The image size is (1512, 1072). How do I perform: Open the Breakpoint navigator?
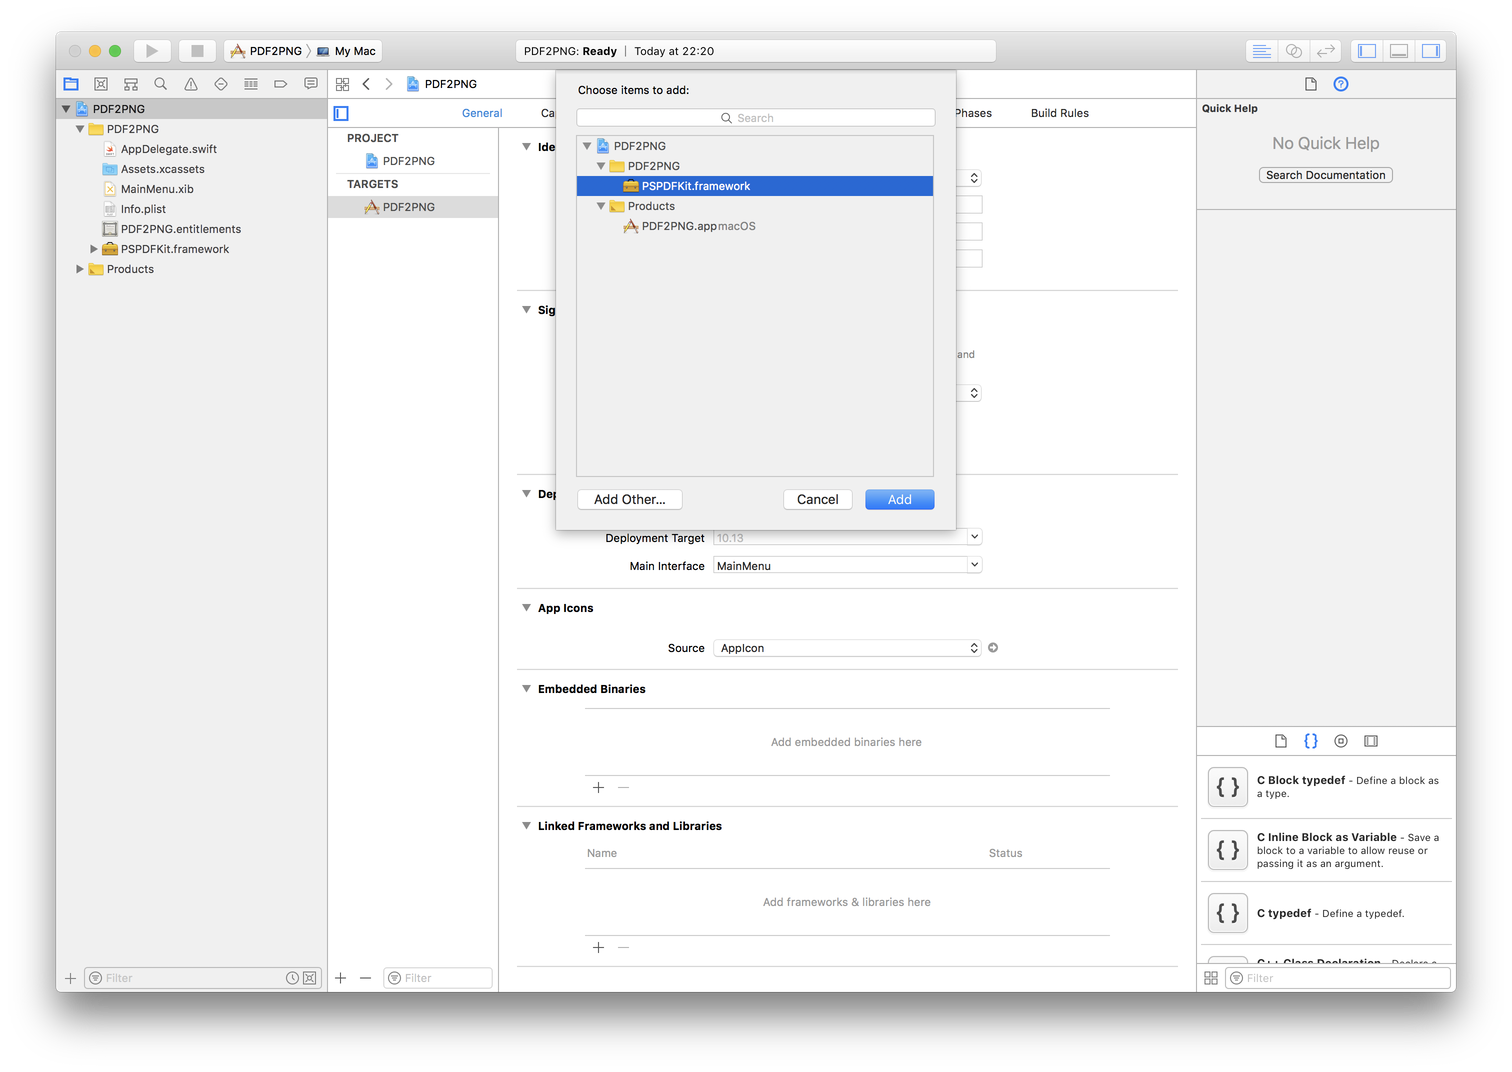pos(281,84)
